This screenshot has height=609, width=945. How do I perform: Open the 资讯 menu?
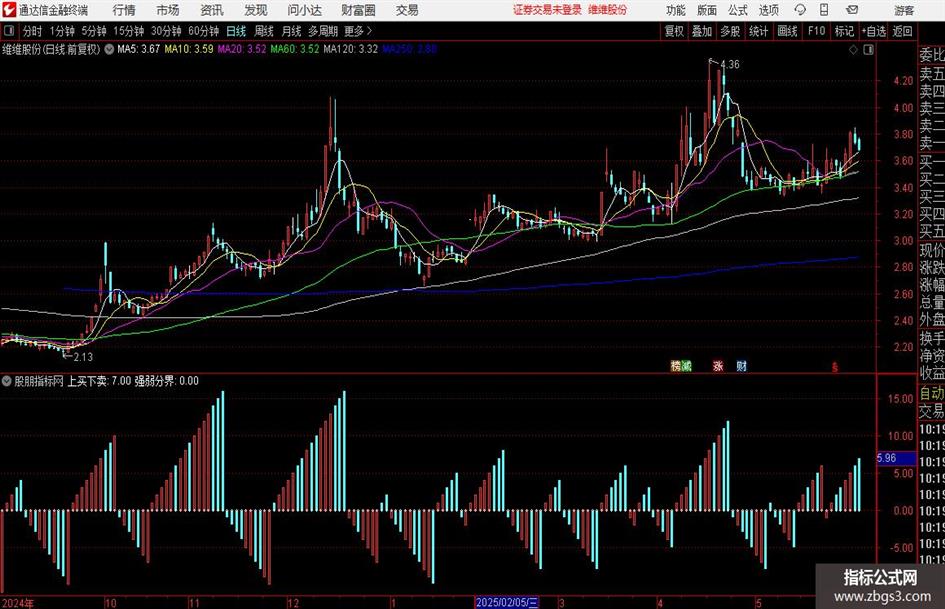pos(212,10)
